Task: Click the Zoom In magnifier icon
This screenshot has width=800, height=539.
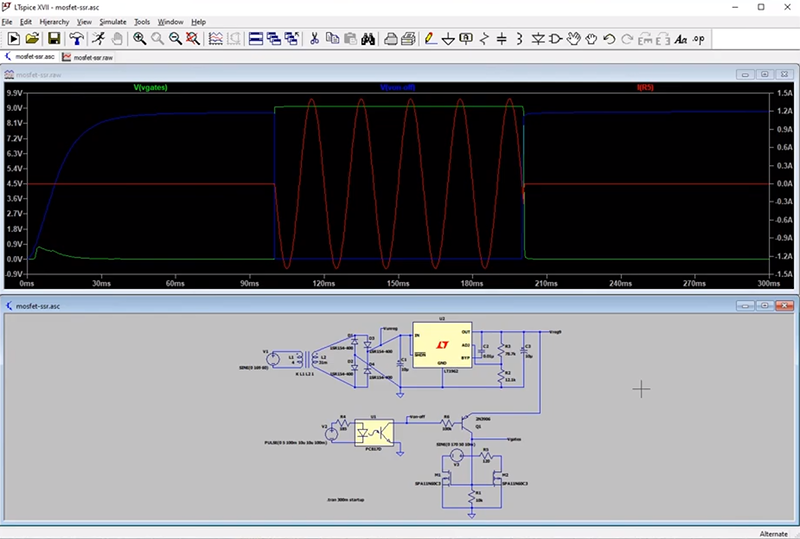Action: pos(139,39)
